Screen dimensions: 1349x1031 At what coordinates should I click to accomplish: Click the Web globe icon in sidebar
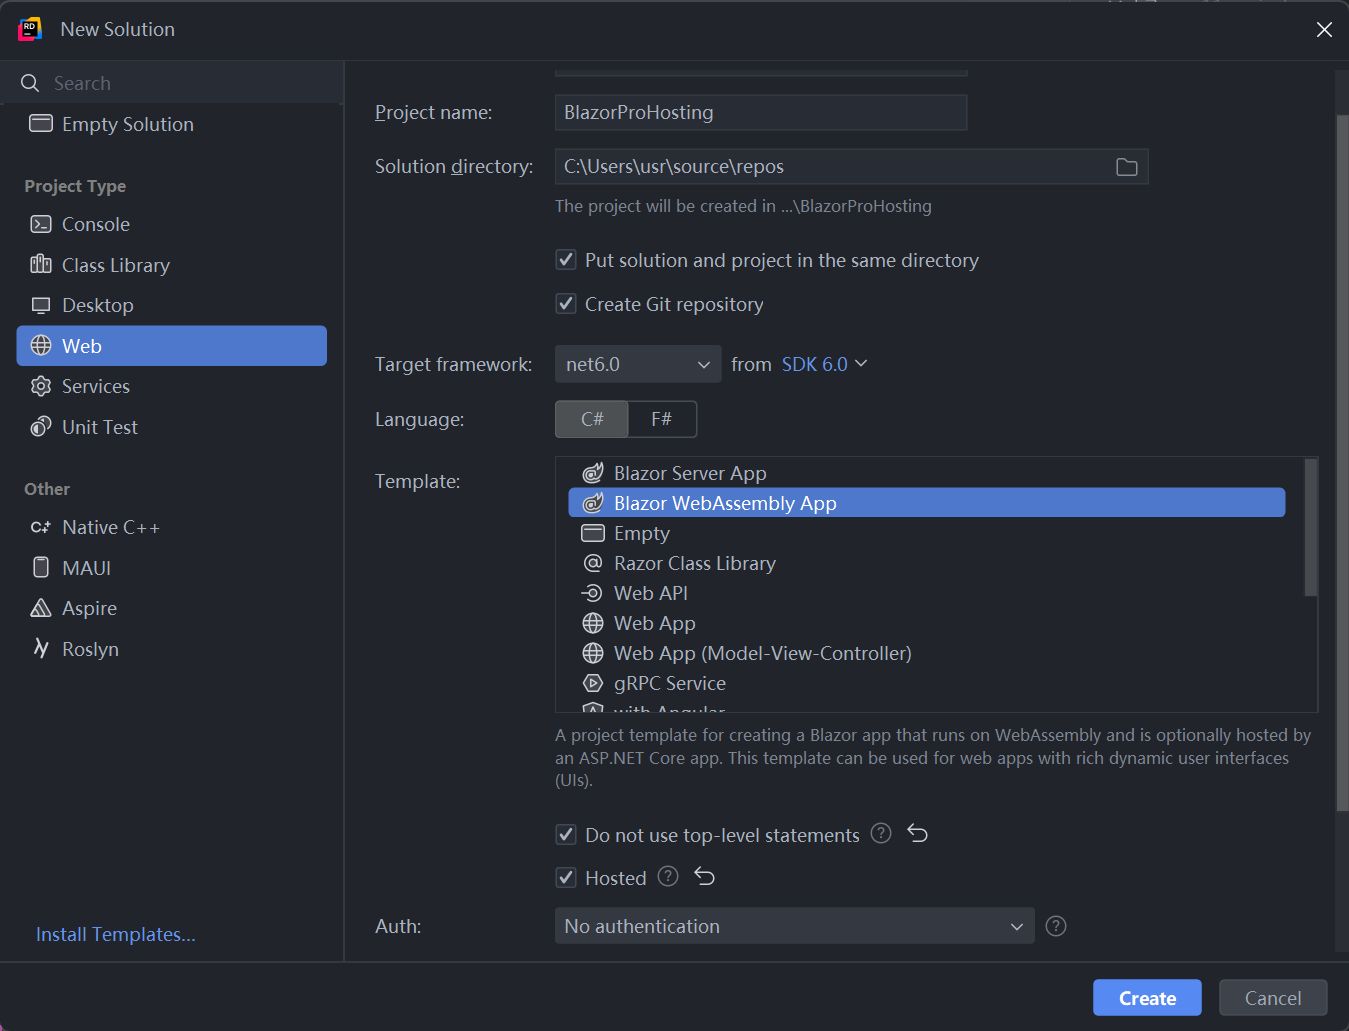coord(41,346)
